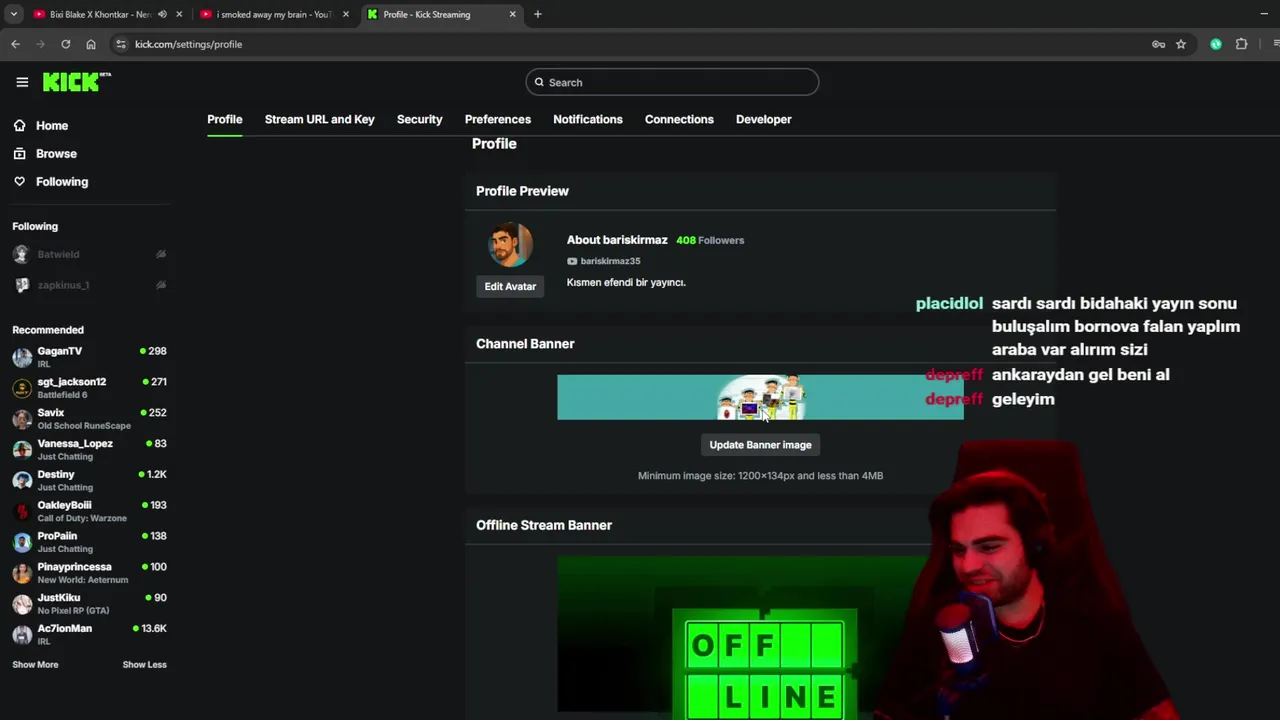This screenshot has width=1280, height=720.
Task: Open the hamburger menu beside Kick logo
Action: click(22, 82)
